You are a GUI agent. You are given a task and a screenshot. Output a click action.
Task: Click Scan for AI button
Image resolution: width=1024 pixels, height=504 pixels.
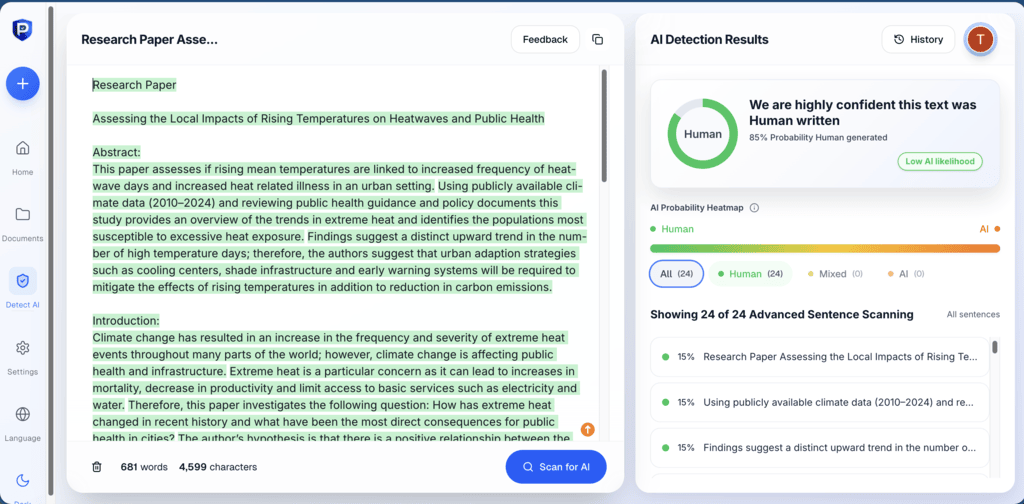[x=556, y=467]
